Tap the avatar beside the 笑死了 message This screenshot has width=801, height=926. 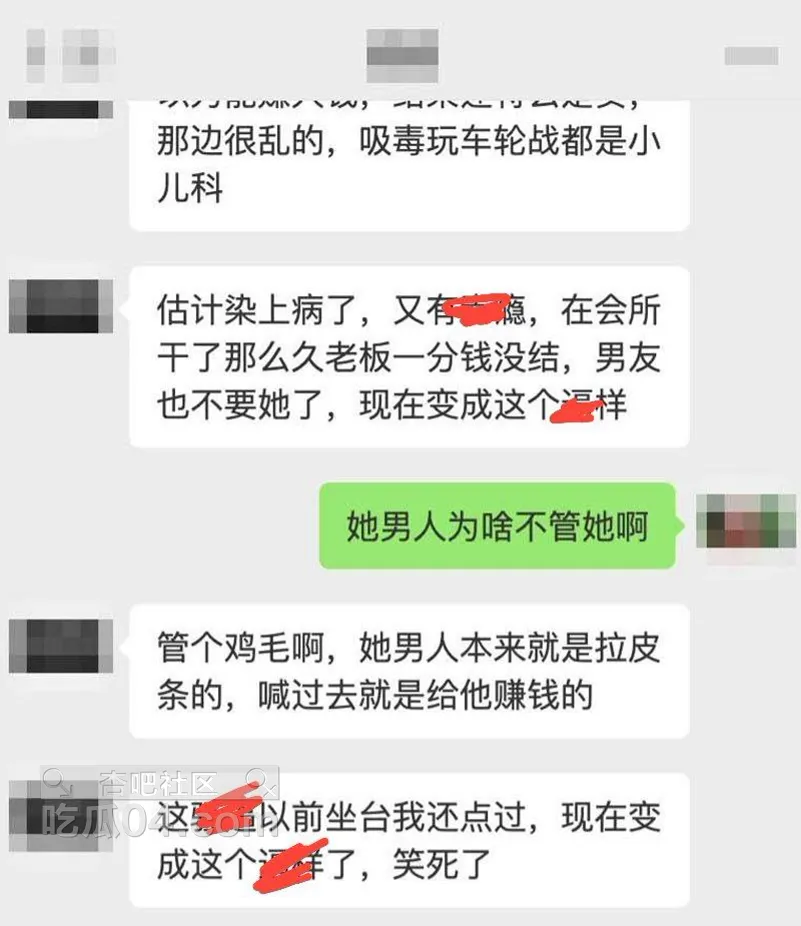coord(61,816)
